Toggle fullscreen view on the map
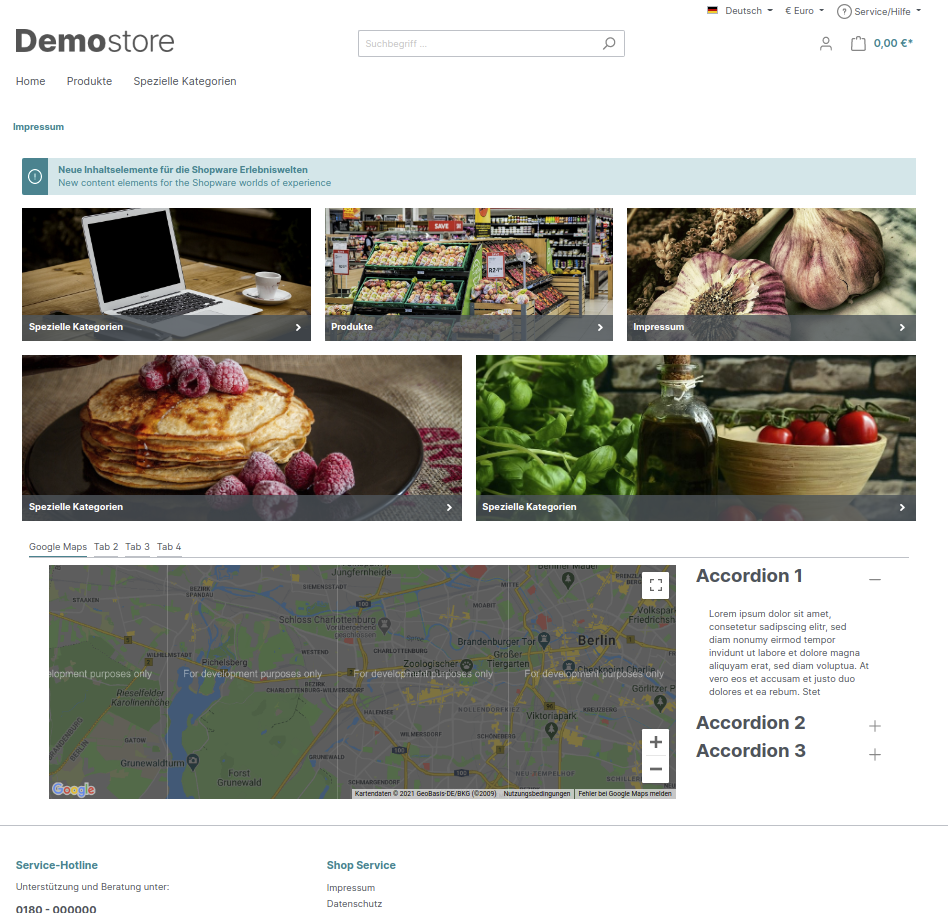This screenshot has height=913, width=948. pyautogui.click(x=655, y=585)
